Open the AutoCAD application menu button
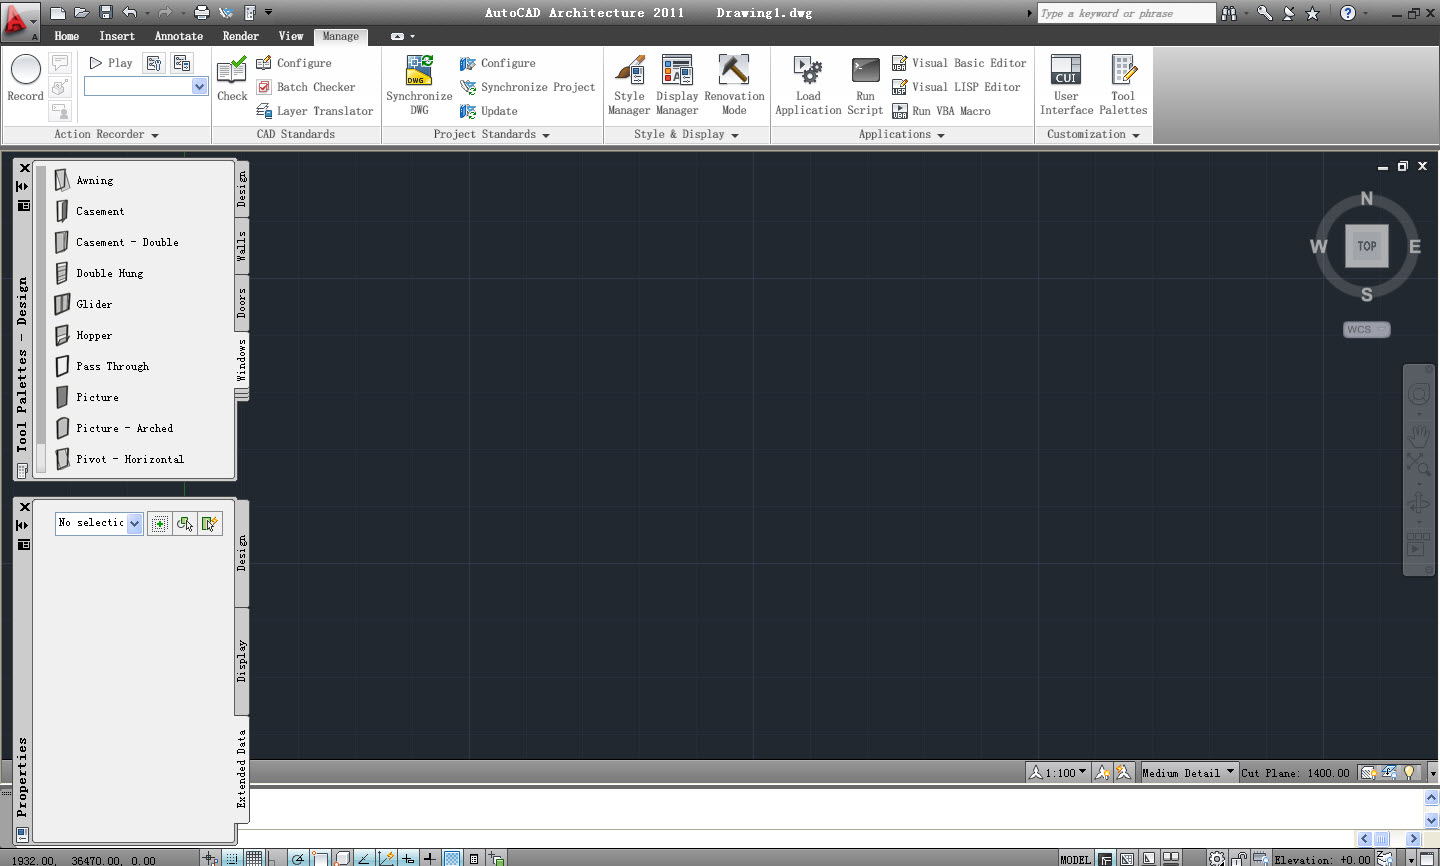 [18, 20]
